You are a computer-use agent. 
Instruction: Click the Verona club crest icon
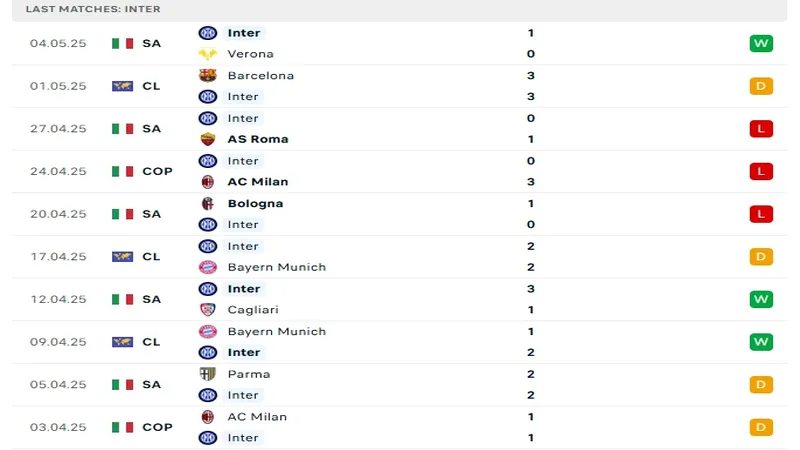pyautogui.click(x=207, y=54)
